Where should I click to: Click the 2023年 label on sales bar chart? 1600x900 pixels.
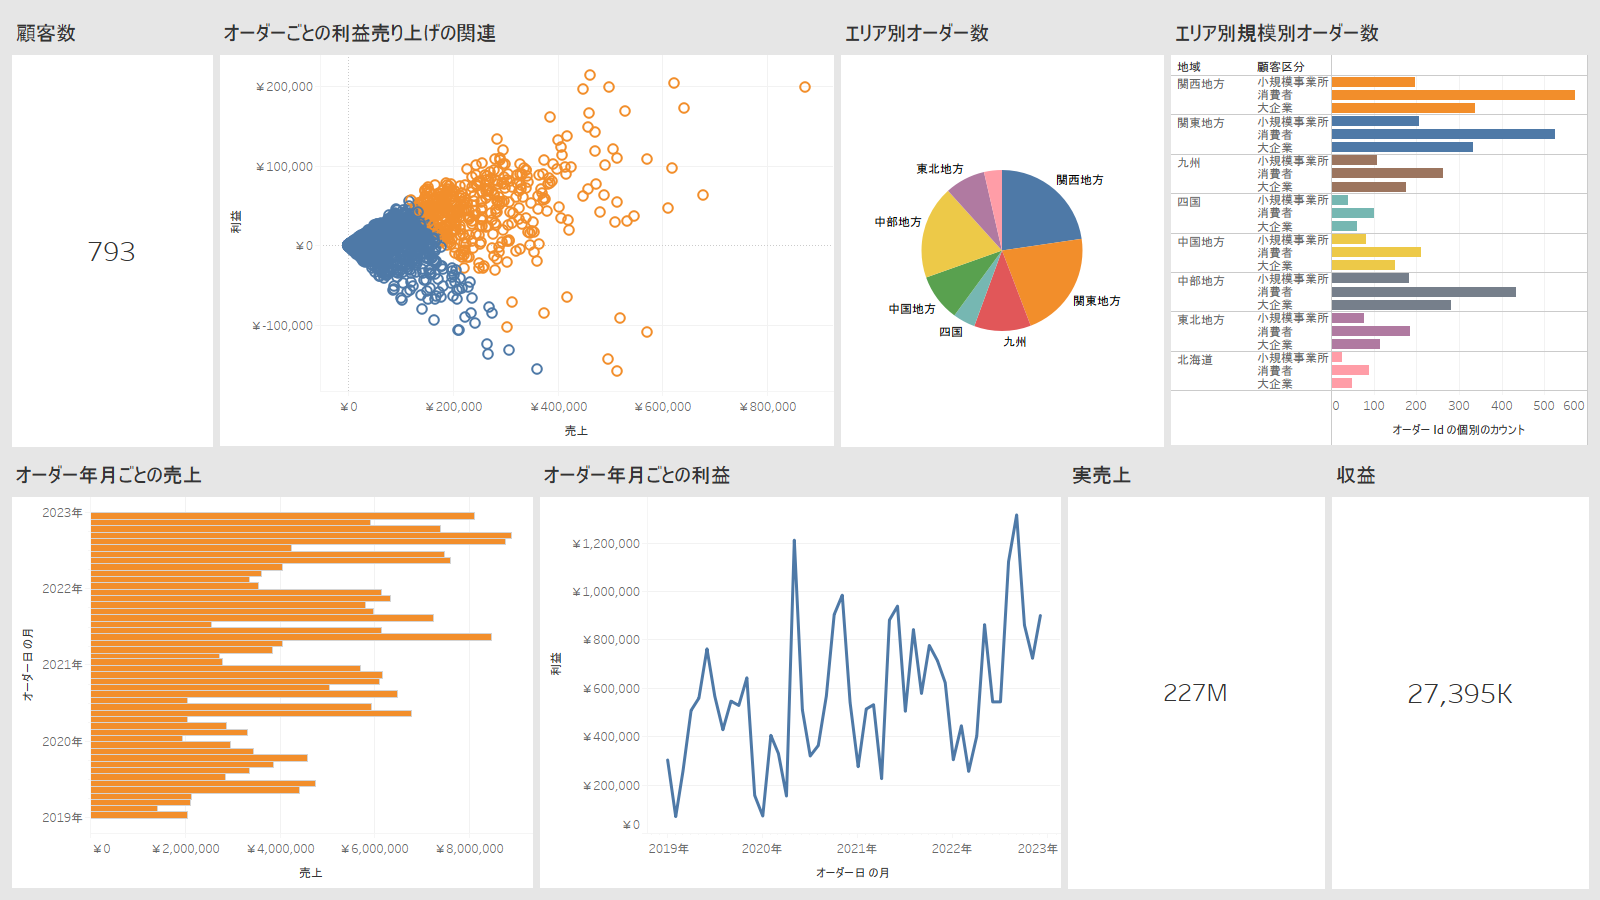62,513
